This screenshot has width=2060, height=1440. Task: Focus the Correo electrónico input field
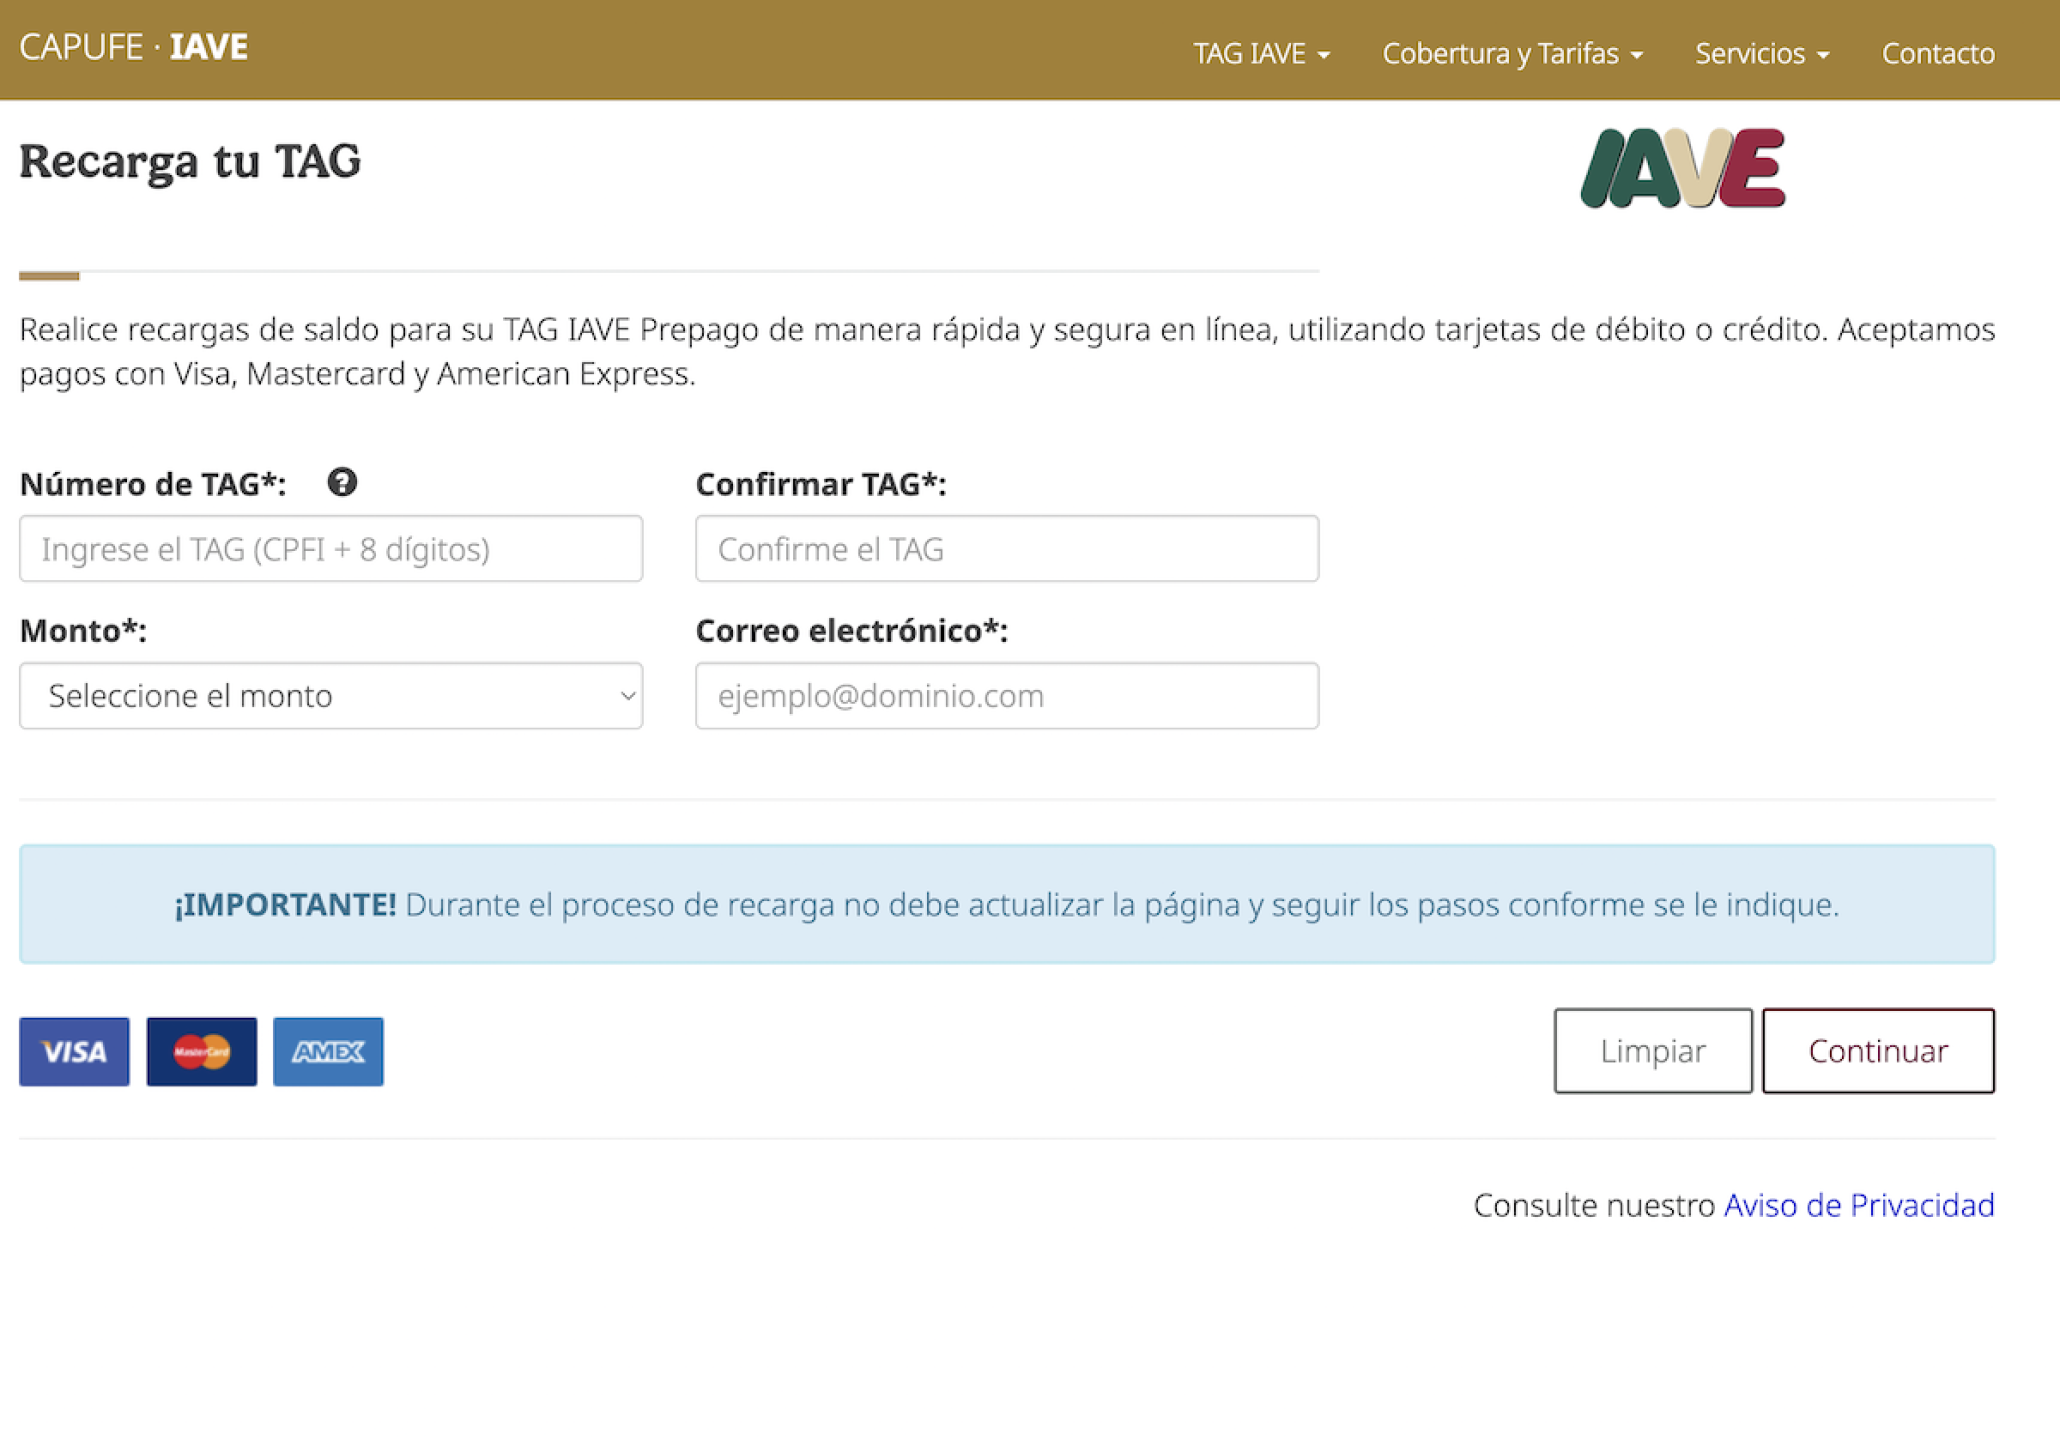click(1007, 695)
